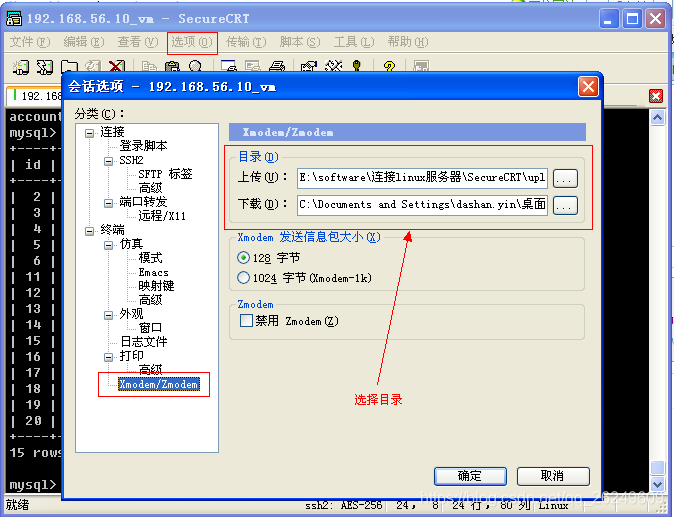Screen dimensions: 674x517
Task: Open the 编辑(E) menu
Action: [84, 42]
